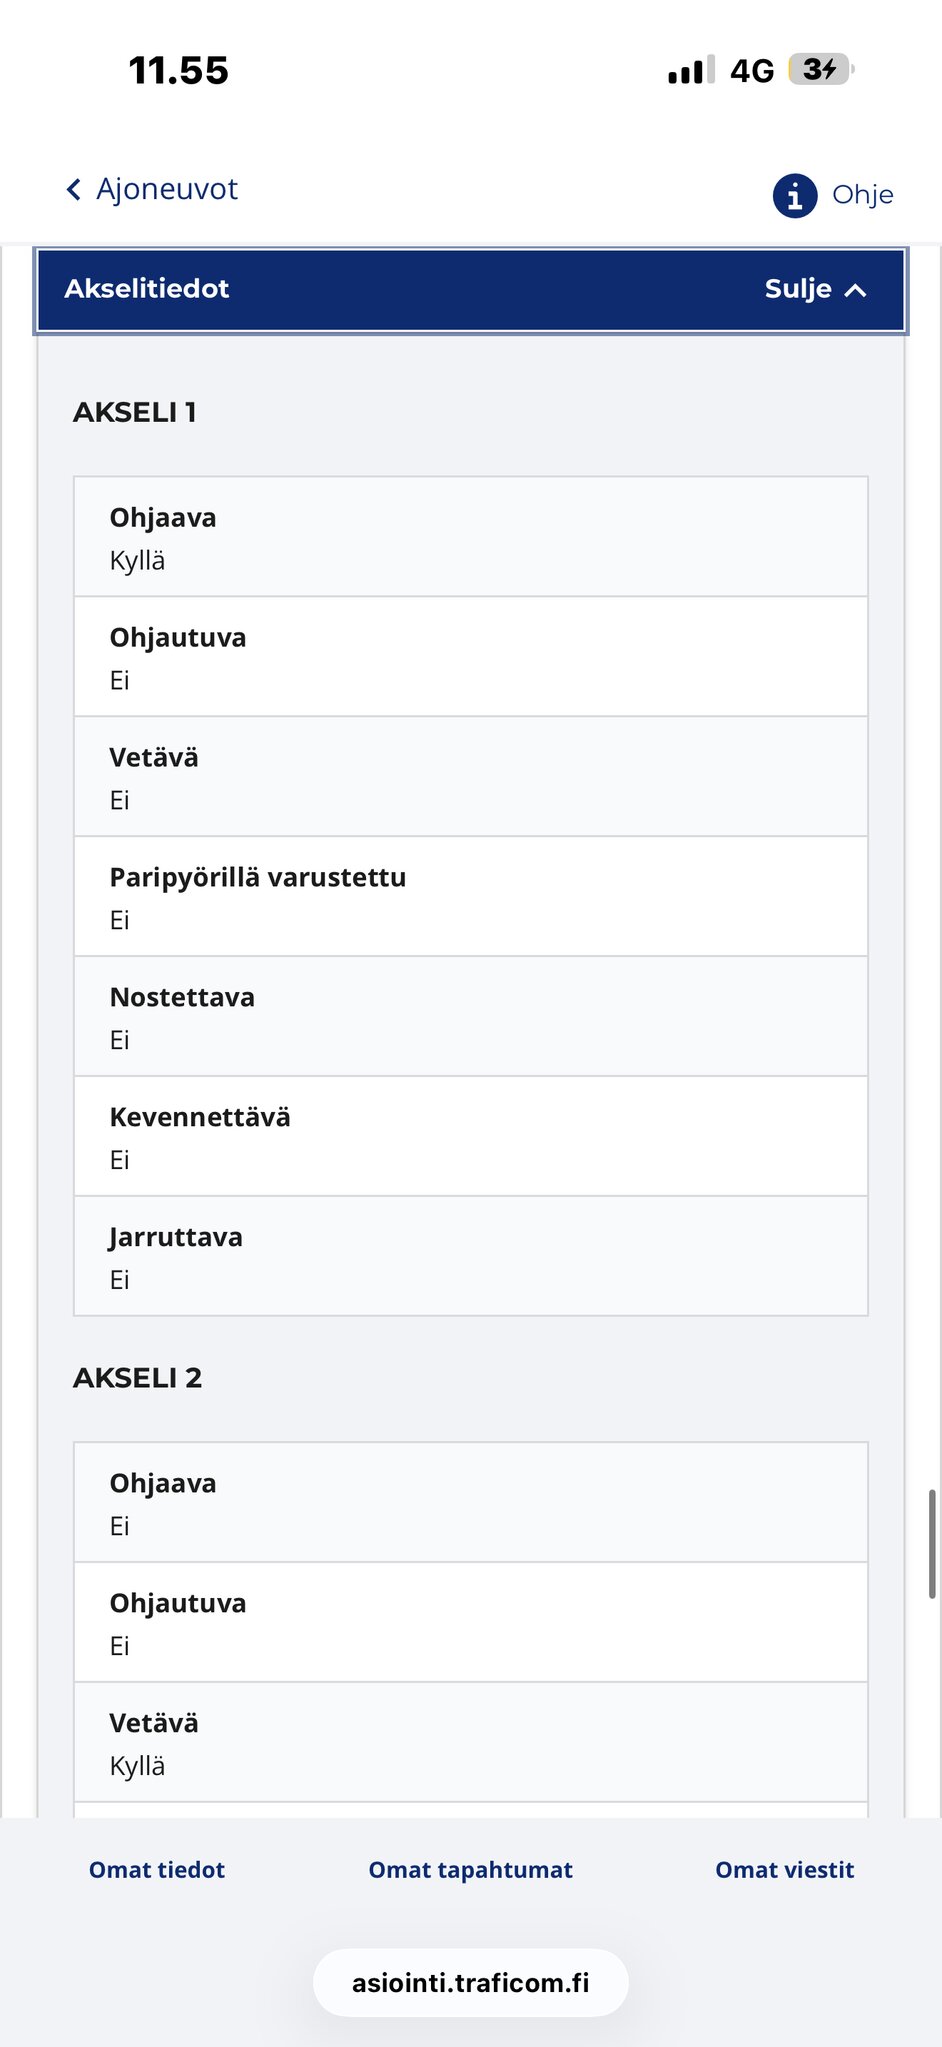
Task: Select the Paripyörillä varustettu row
Action: click(471, 897)
